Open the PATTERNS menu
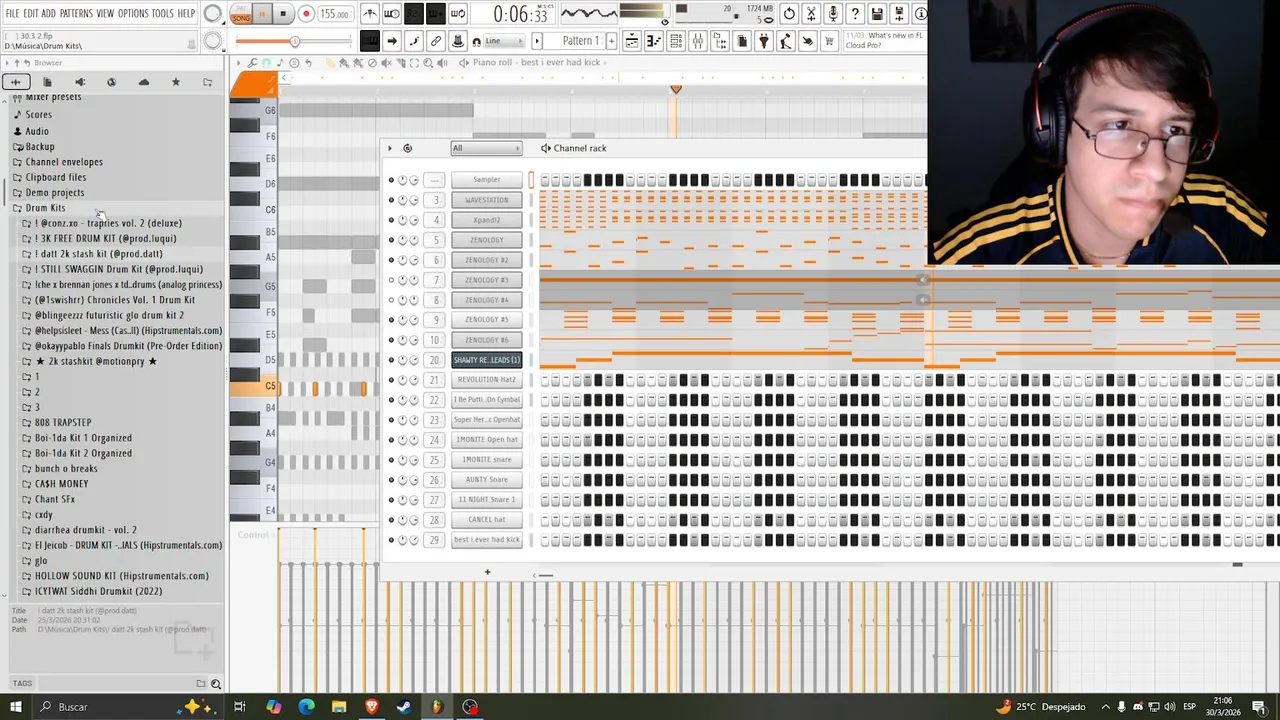Image resolution: width=1280 pixels, height=720 pixels. tap(76, 14)
